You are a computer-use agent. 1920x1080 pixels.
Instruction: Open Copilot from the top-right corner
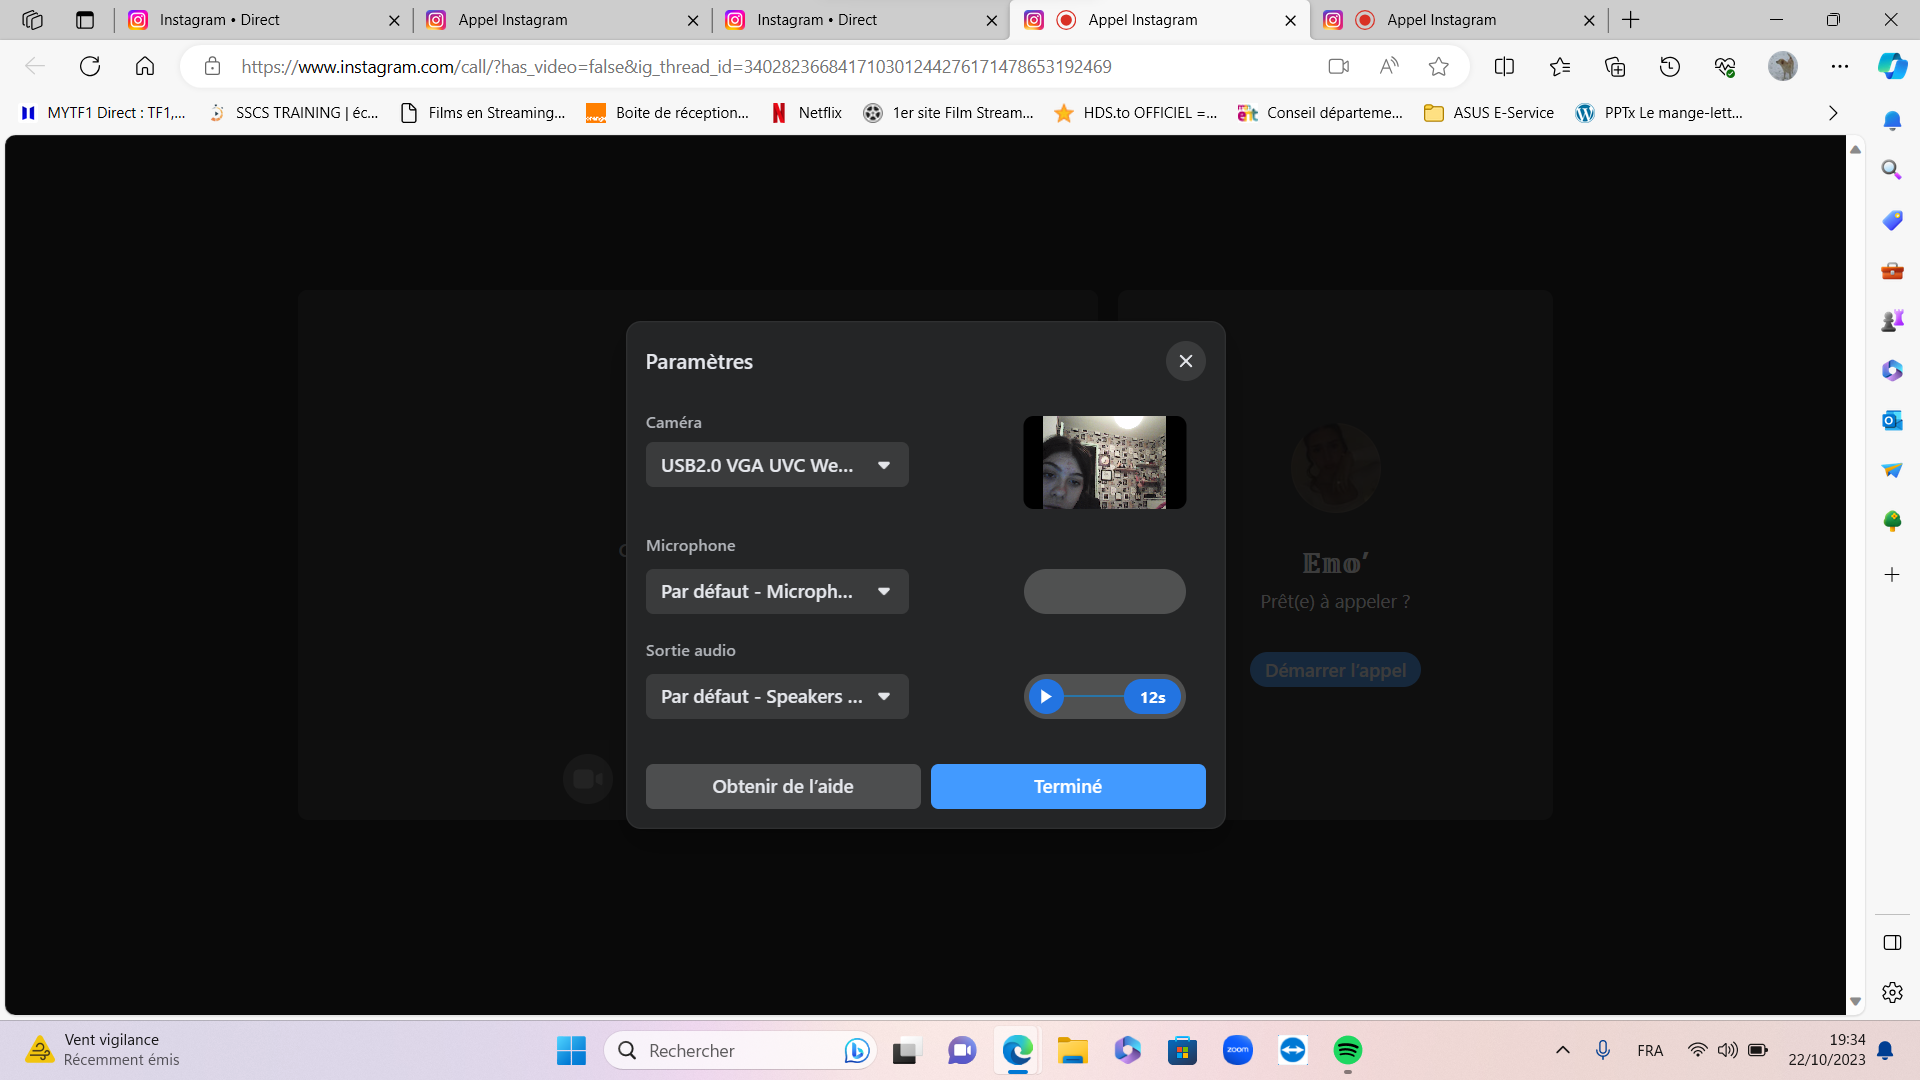point(1891,66)
